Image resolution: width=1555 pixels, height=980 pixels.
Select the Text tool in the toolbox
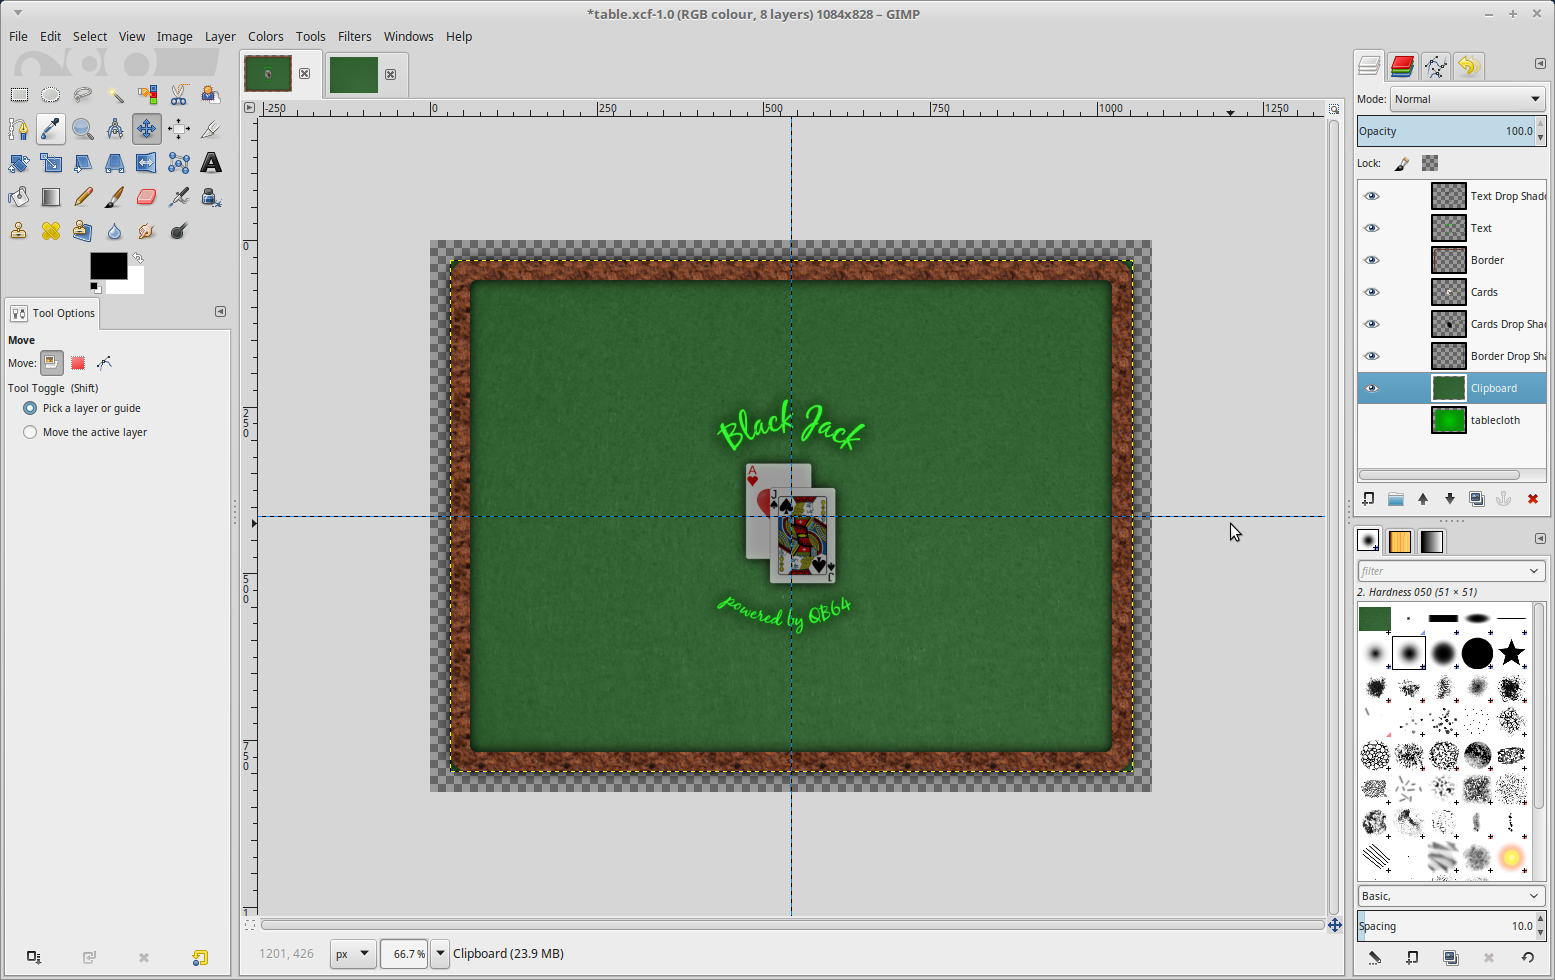(x=211, y=163)
